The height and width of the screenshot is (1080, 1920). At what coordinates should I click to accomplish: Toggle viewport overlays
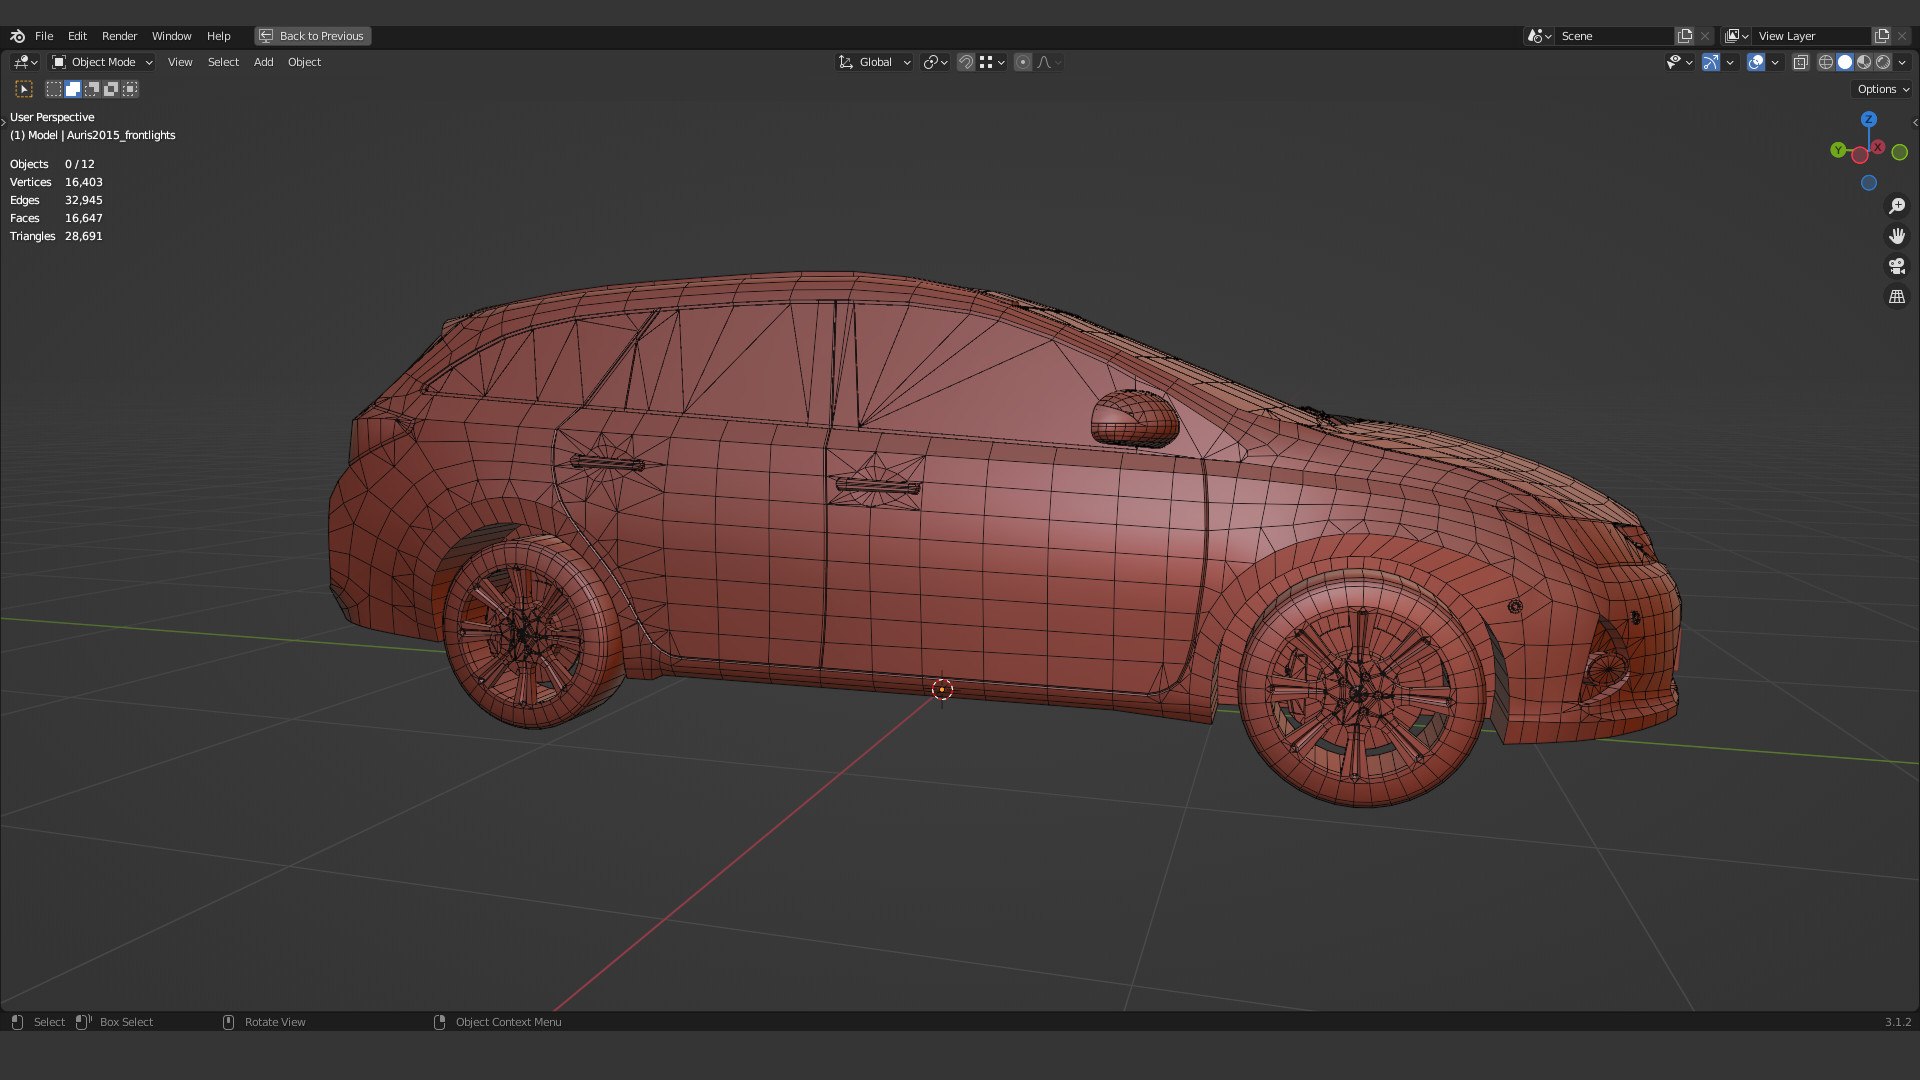pos(1756,62)
